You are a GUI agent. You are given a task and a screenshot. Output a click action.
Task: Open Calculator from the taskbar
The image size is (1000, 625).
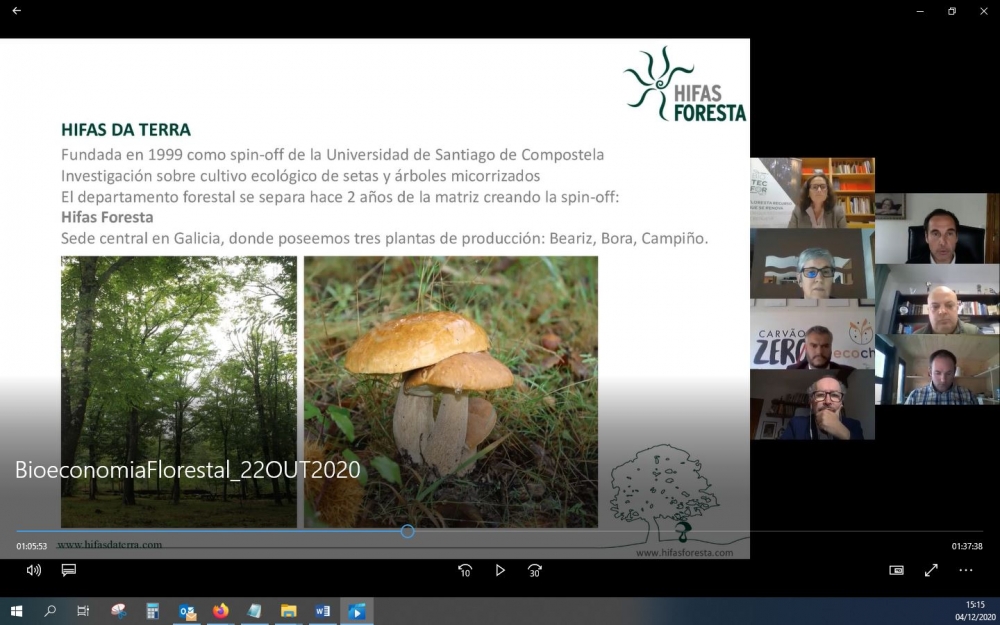tap(153, 611)
